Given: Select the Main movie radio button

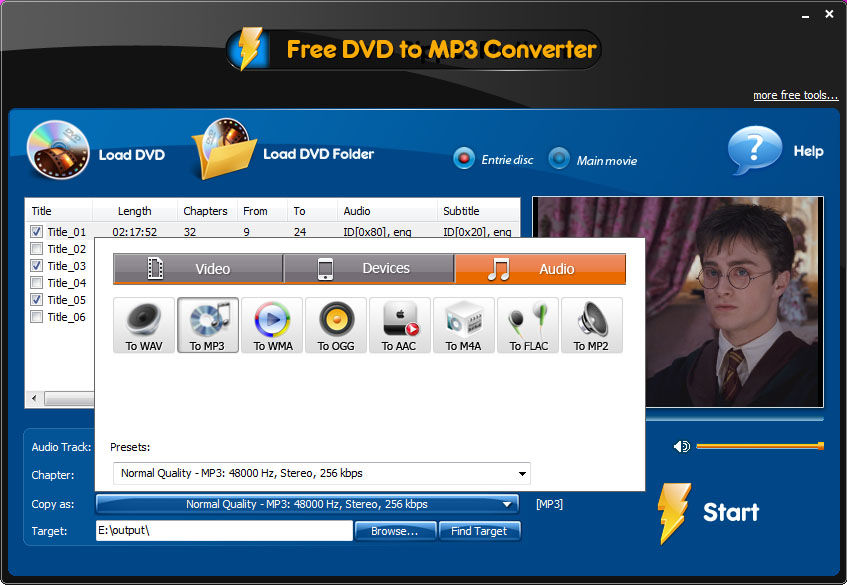Looking at the screenshot, I should click(559, 158).
